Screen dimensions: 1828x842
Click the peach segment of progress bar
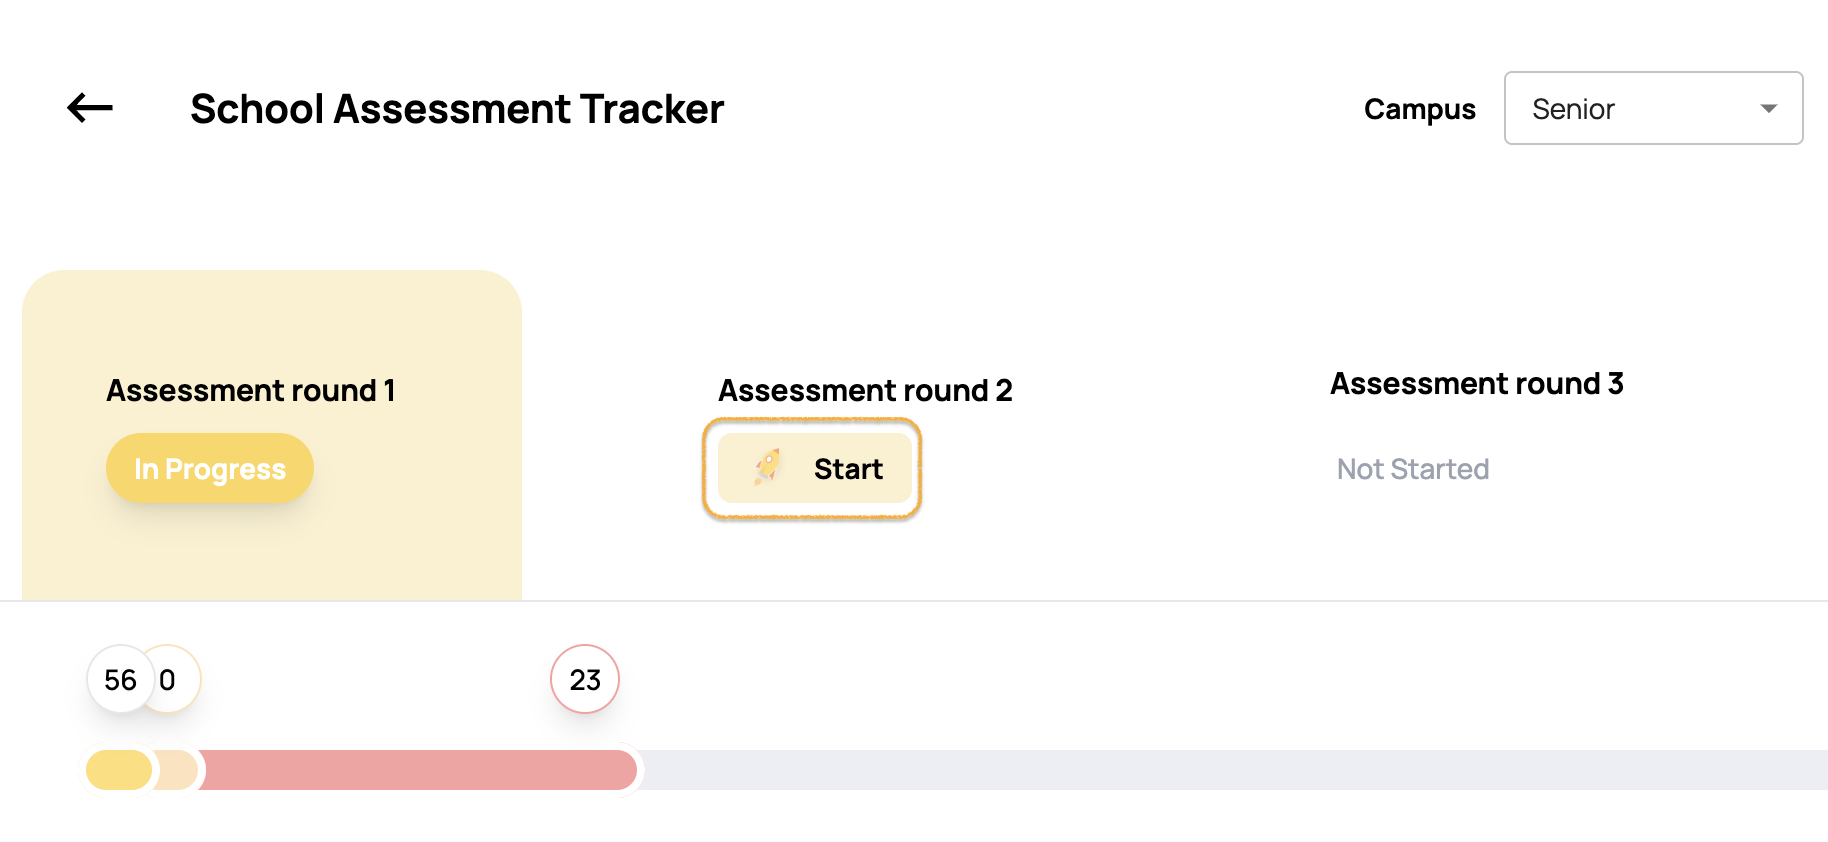click(x=176, y=770)
